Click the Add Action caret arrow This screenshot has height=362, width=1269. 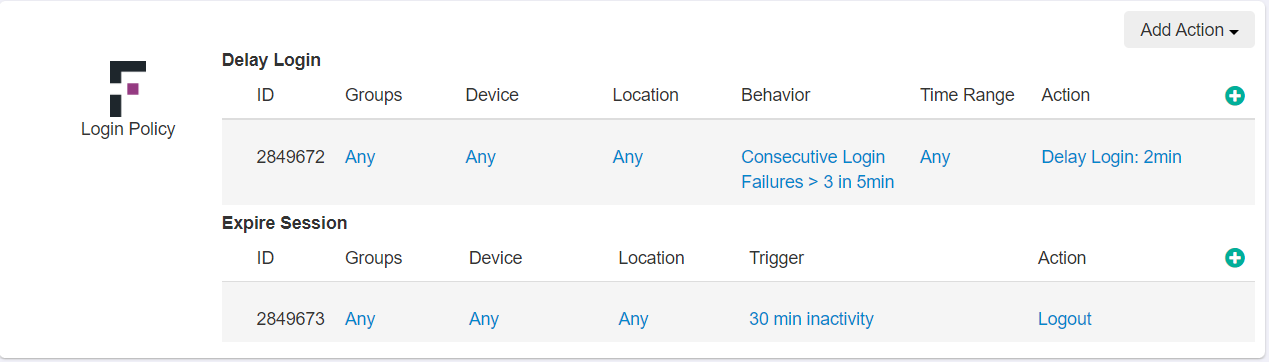tap(1234, 32)
